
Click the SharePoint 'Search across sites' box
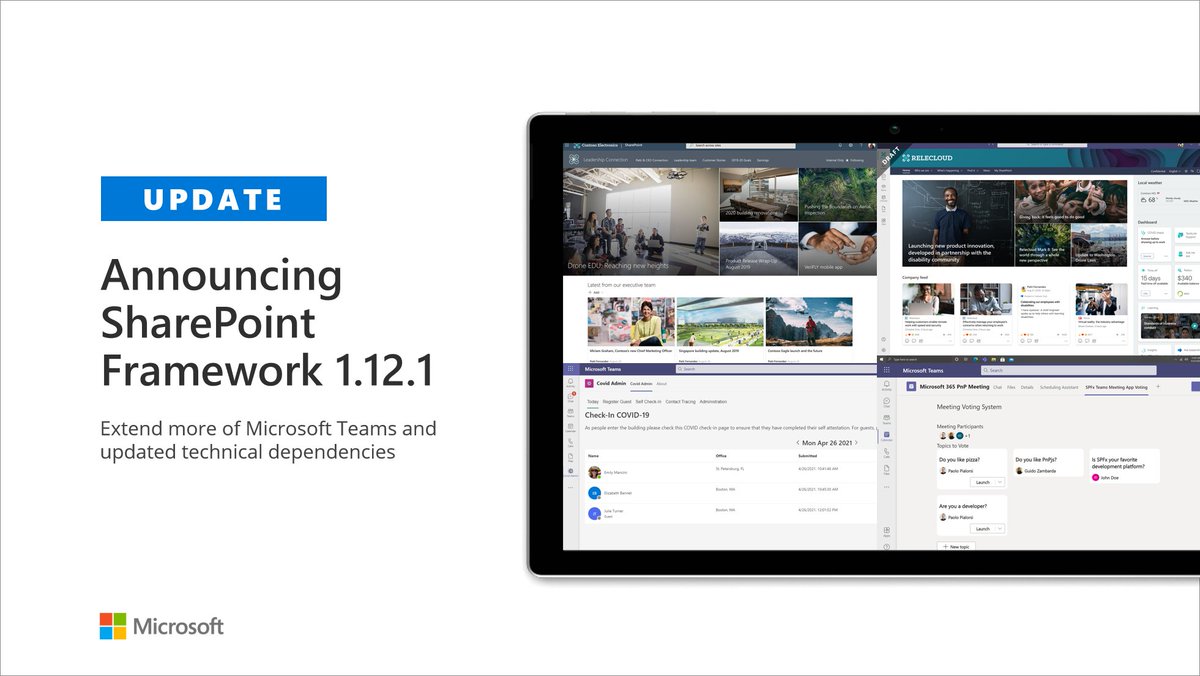coord(739,145)
